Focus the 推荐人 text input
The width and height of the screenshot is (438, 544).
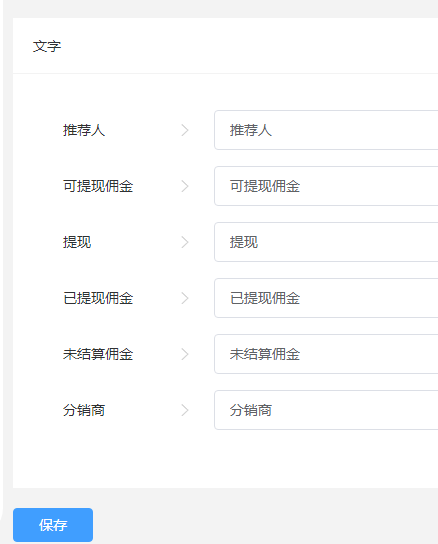pos(326,130)
